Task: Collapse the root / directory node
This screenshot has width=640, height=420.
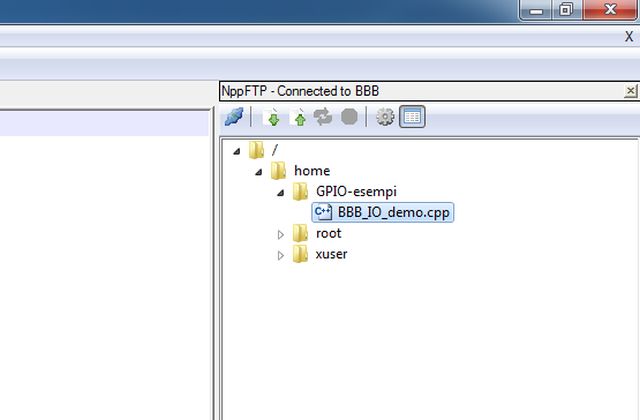Action: click(237, 151)
